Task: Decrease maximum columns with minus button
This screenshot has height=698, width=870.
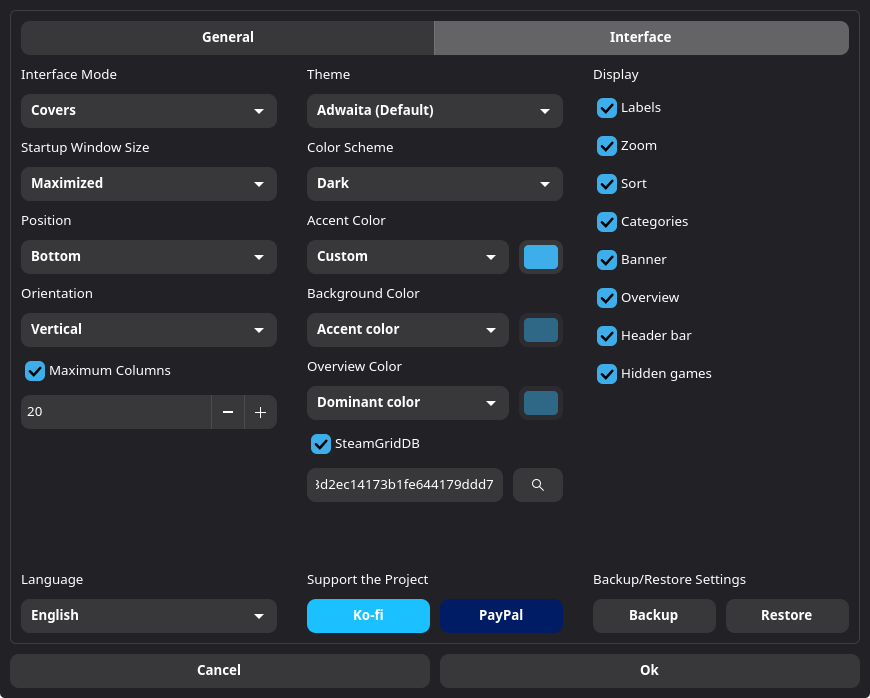Action: [x=227, y=412]
